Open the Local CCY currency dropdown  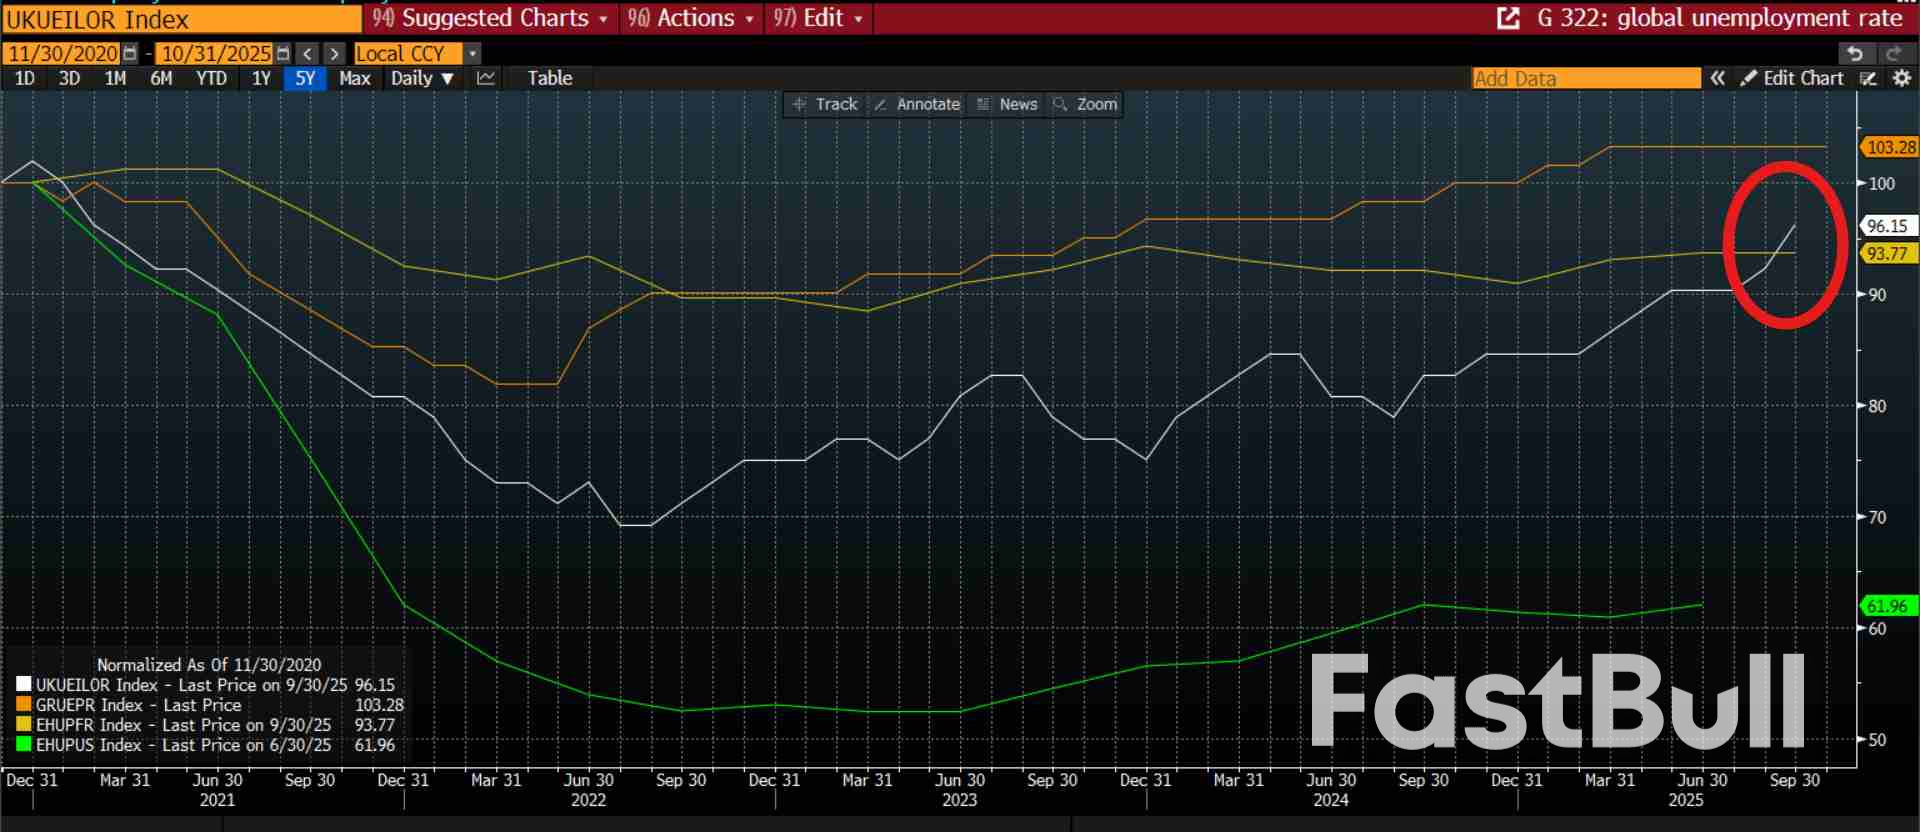pos(472,54)
